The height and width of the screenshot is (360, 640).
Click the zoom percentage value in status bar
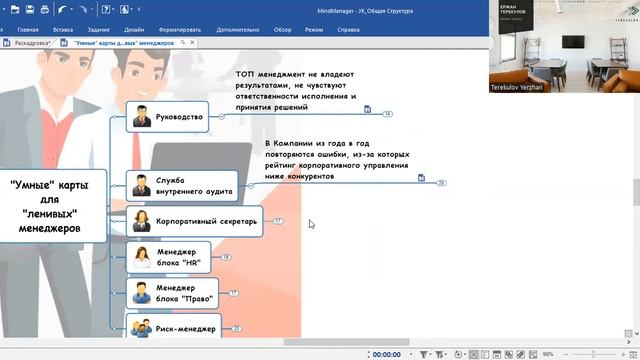(x=548, y=355)
